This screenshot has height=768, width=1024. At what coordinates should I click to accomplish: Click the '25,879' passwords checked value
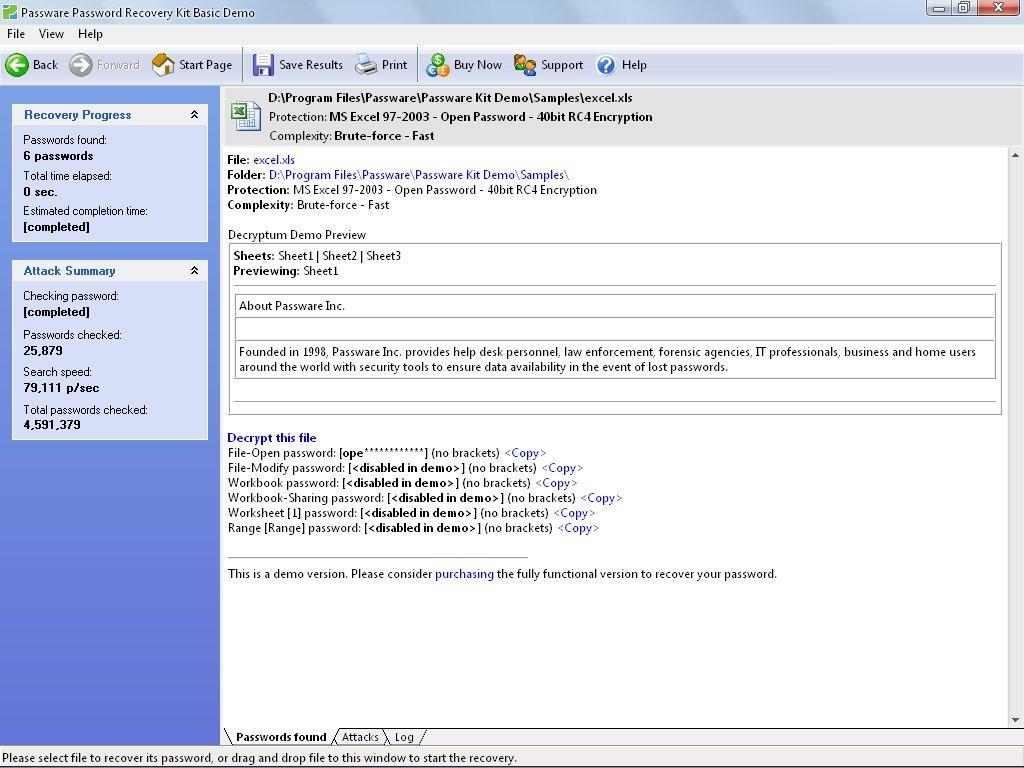[43, 350]
